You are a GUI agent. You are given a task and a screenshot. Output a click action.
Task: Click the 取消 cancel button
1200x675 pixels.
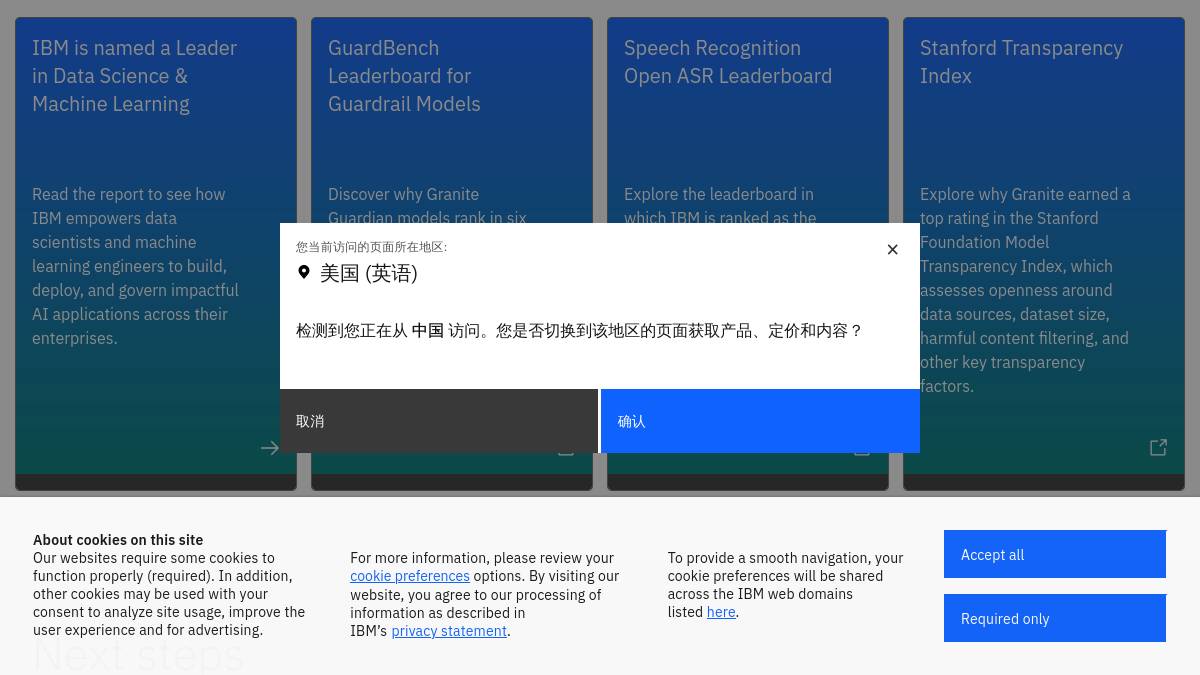[x=439, y=421]
